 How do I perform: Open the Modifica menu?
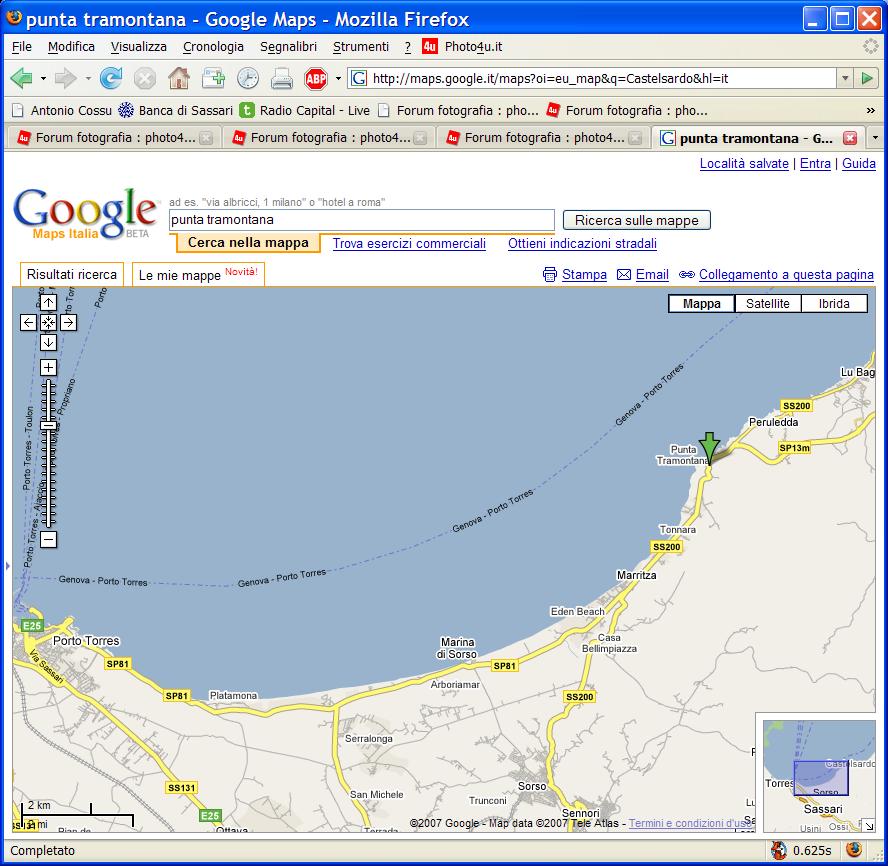[x=71, y=46]
